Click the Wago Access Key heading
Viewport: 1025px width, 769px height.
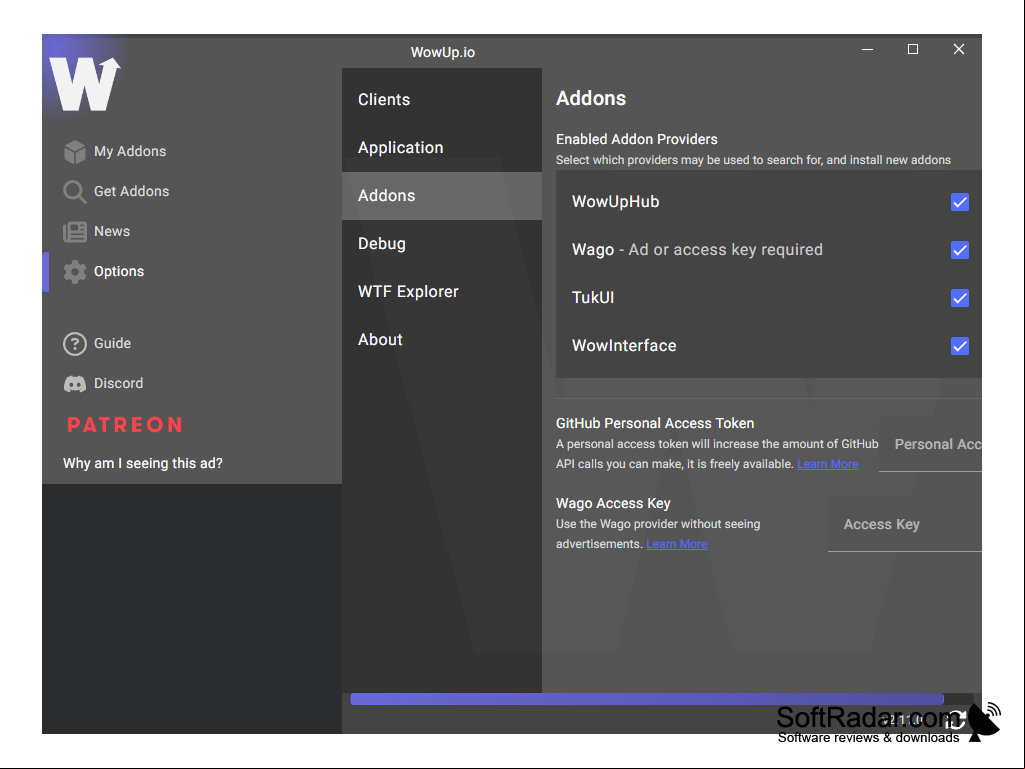point(613,503)
